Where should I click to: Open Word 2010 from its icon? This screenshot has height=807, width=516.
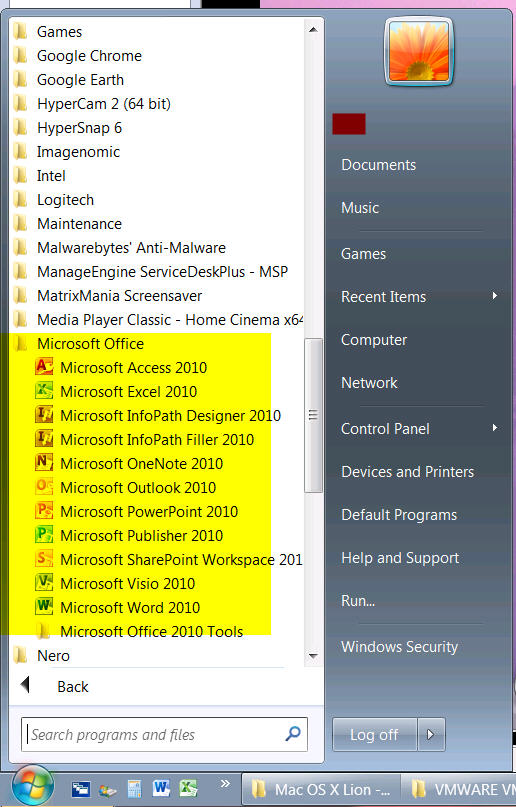(44, 607)
